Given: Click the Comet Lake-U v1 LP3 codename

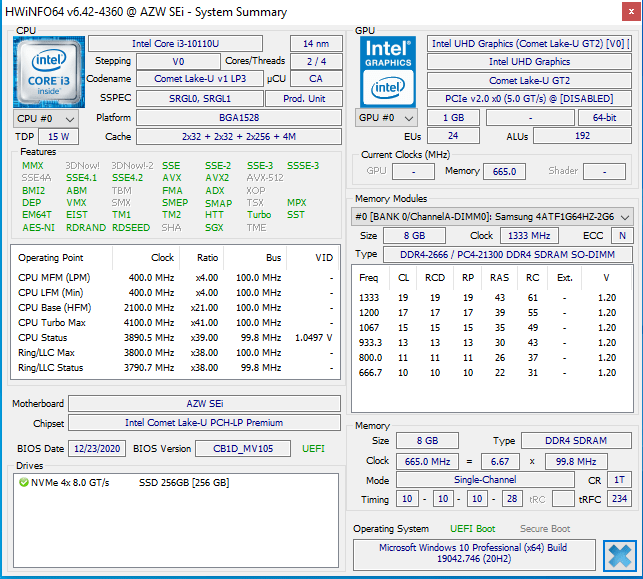Looking at the screenshot, I should click(x=200, y=79).
